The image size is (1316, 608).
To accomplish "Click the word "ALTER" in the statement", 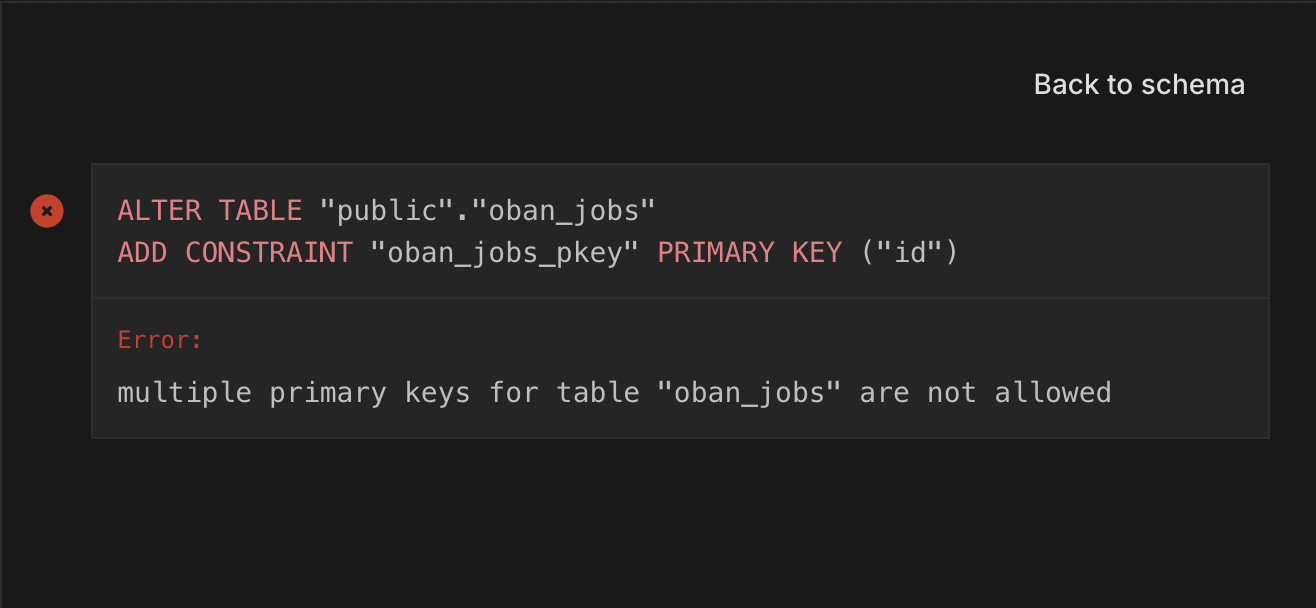I will click(160, 211).
